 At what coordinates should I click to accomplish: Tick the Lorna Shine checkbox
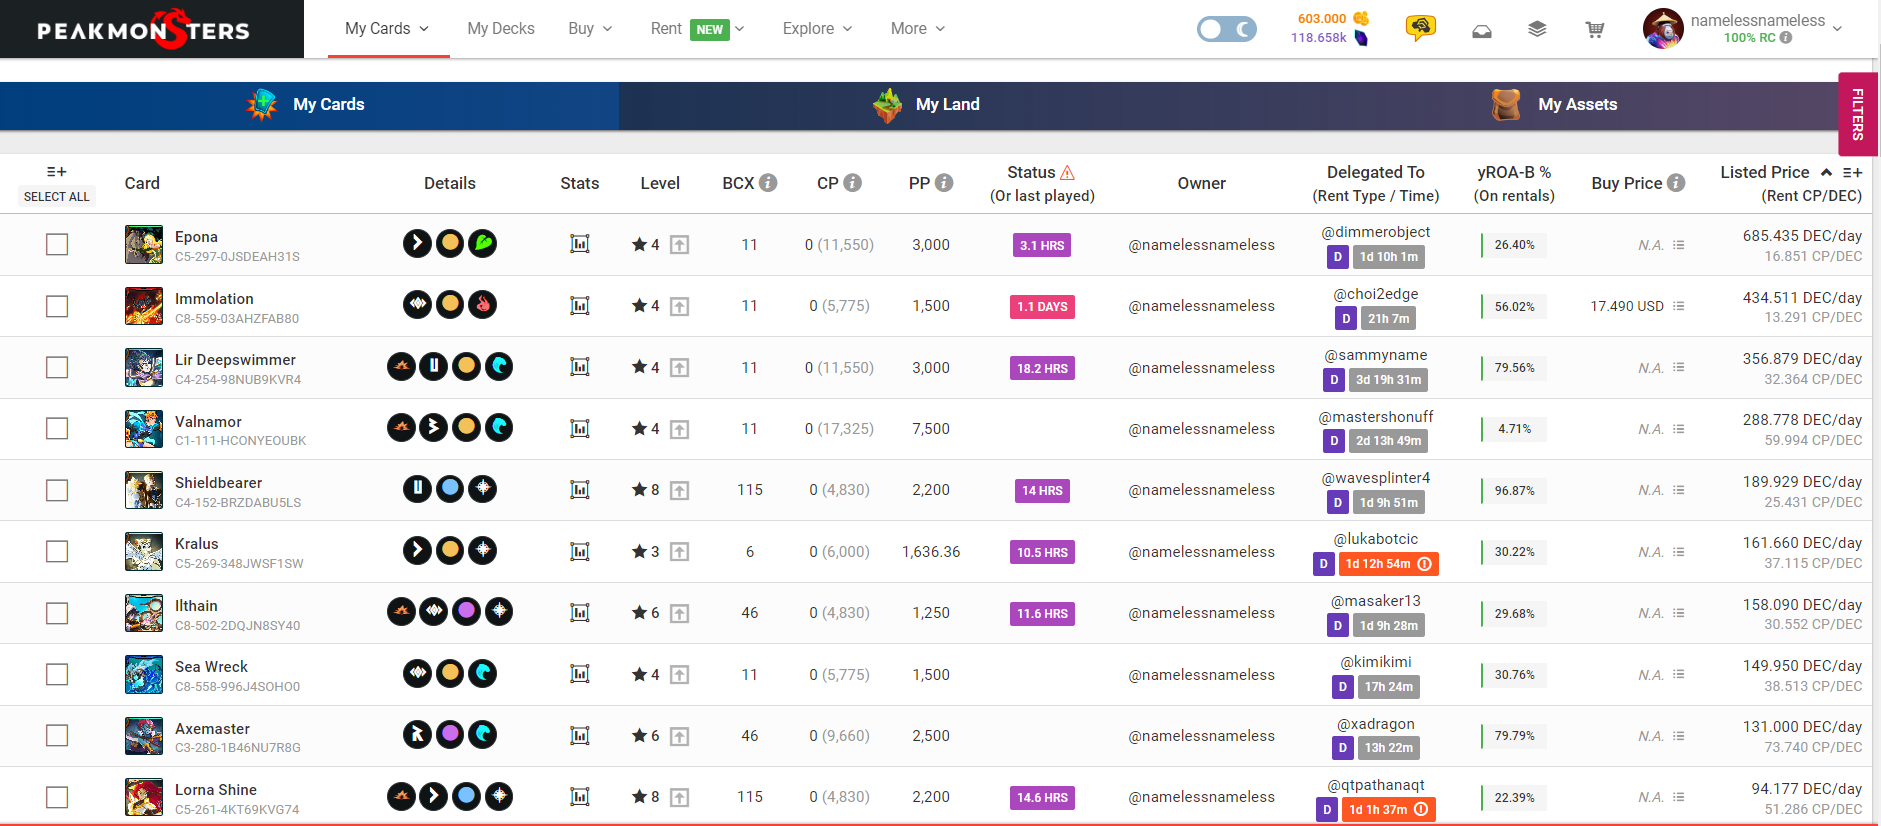(x=57, y=797)
